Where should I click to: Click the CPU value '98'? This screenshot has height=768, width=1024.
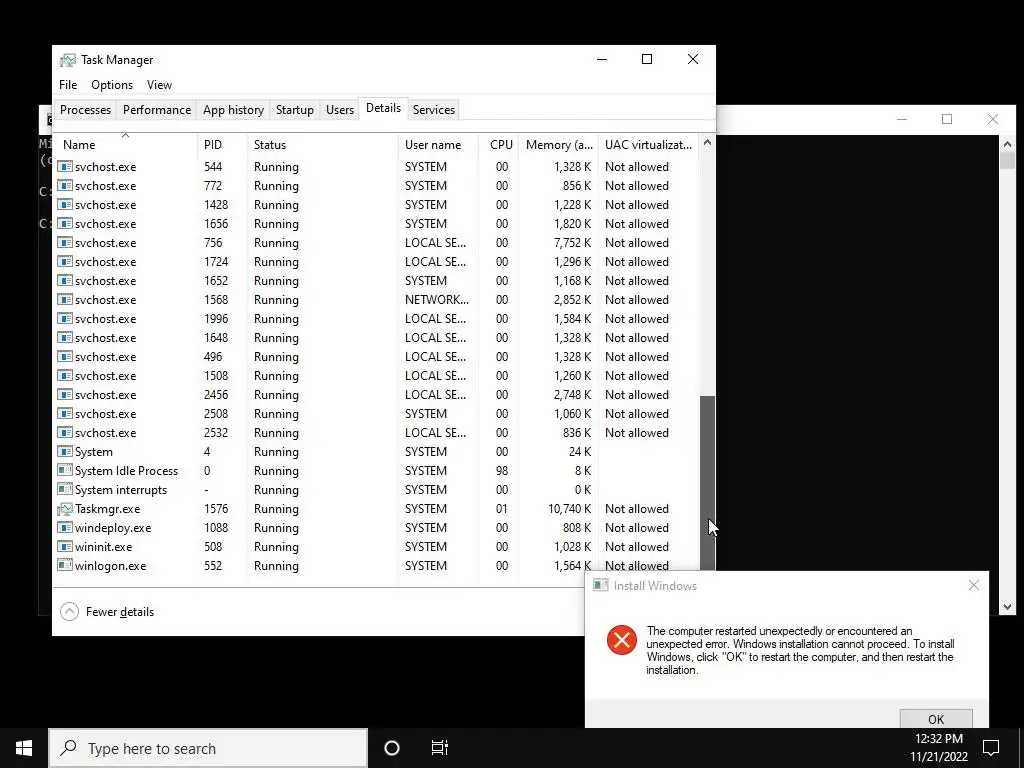click(x=502, y=471)
